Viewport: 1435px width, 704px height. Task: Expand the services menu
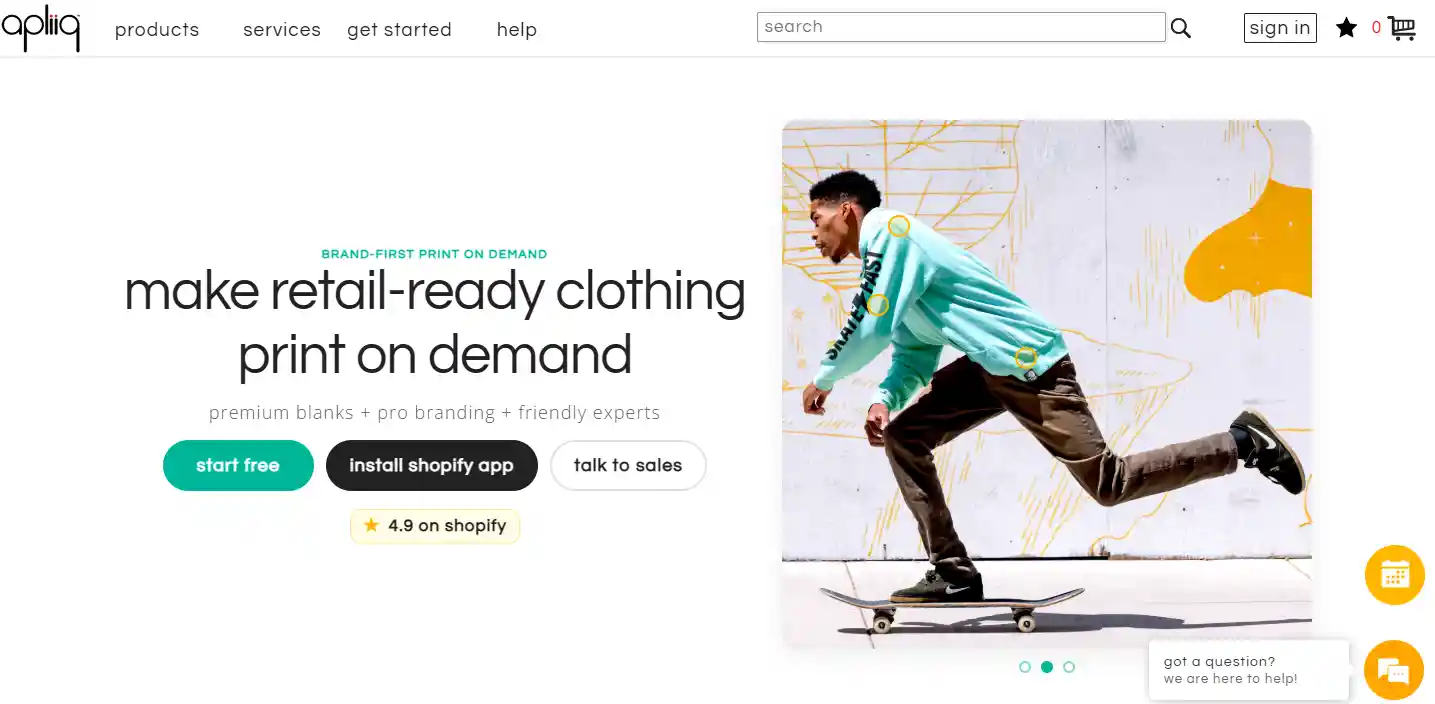click(282, 30)
